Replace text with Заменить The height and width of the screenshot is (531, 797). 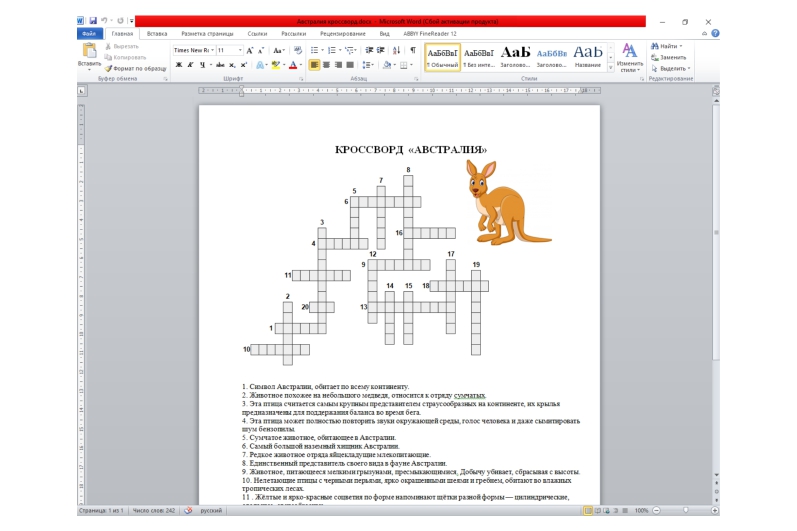pos(669,57)
